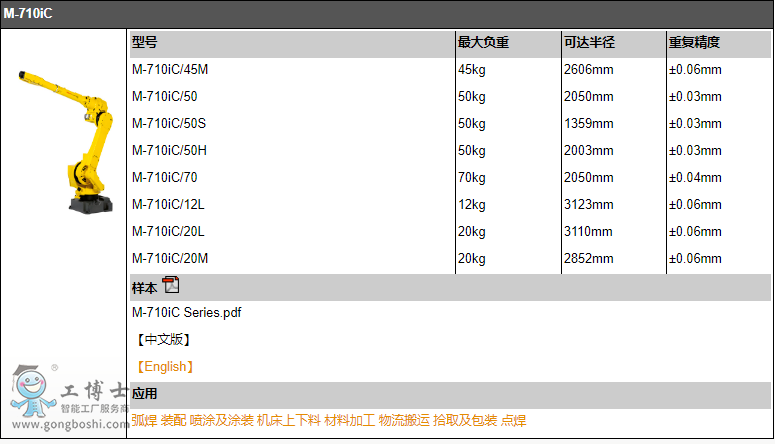
Task: Open the PDF icon next to 样本
Action: tap(171, 285)
